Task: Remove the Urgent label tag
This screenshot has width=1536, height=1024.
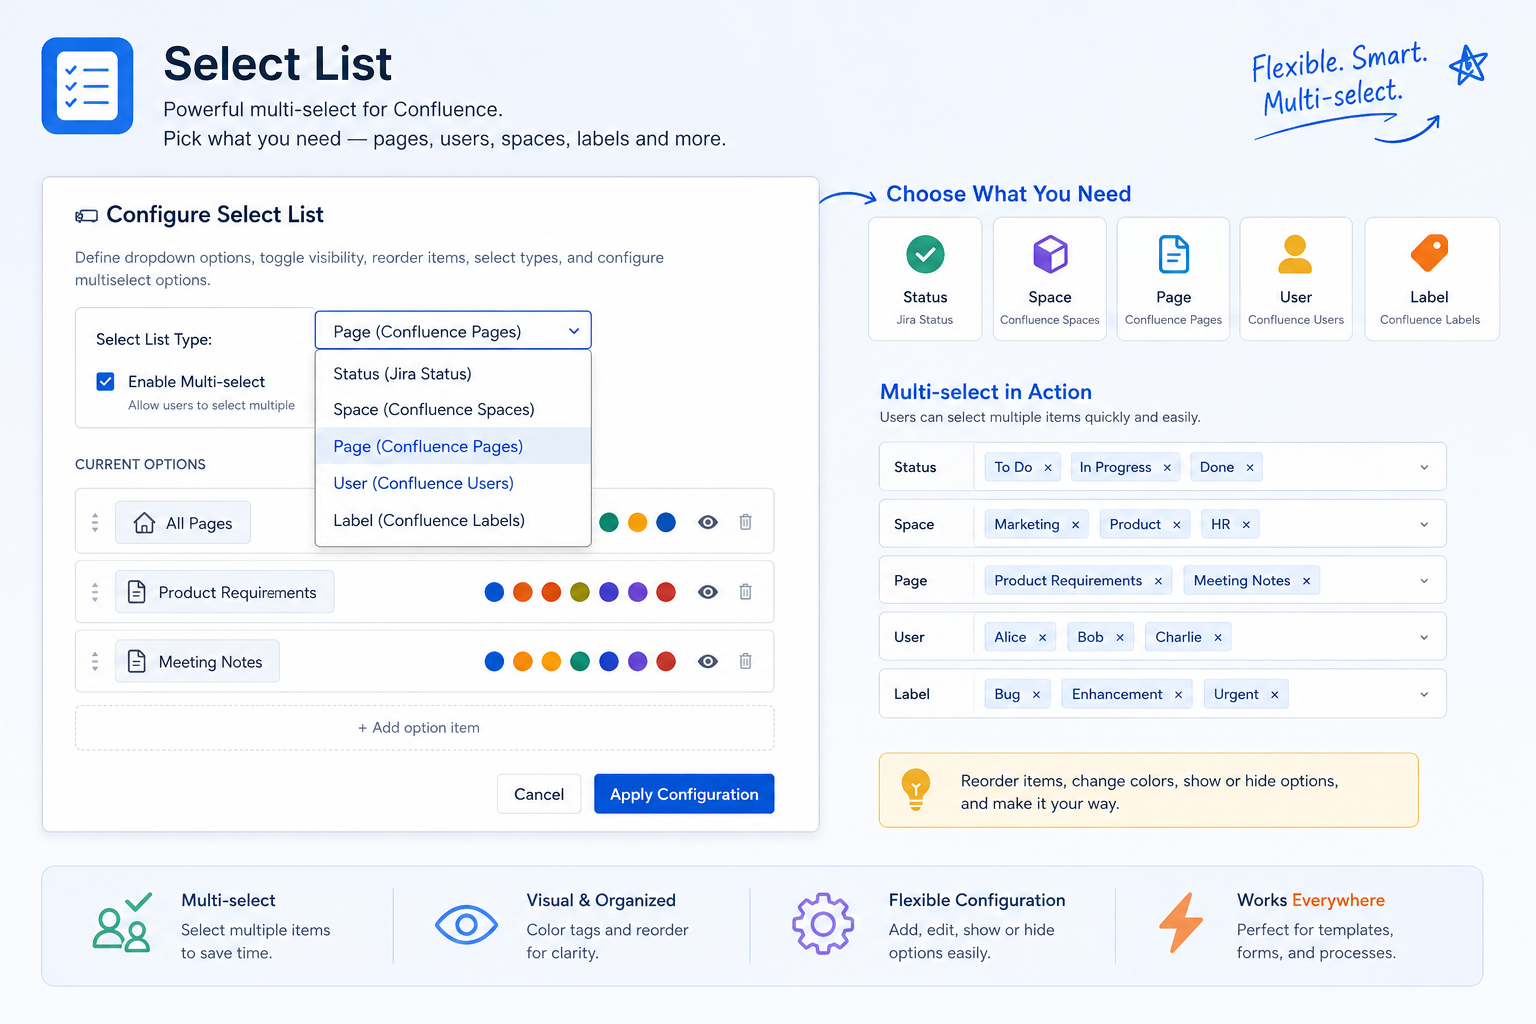Action: point(1275,695)
